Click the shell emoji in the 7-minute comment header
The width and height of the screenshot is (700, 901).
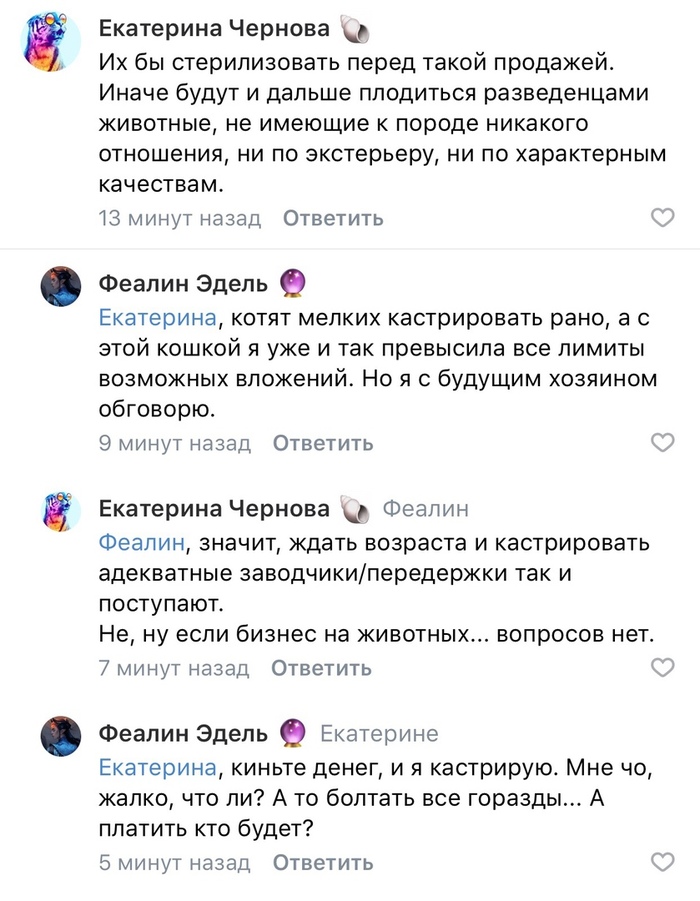tap(354, 509)
